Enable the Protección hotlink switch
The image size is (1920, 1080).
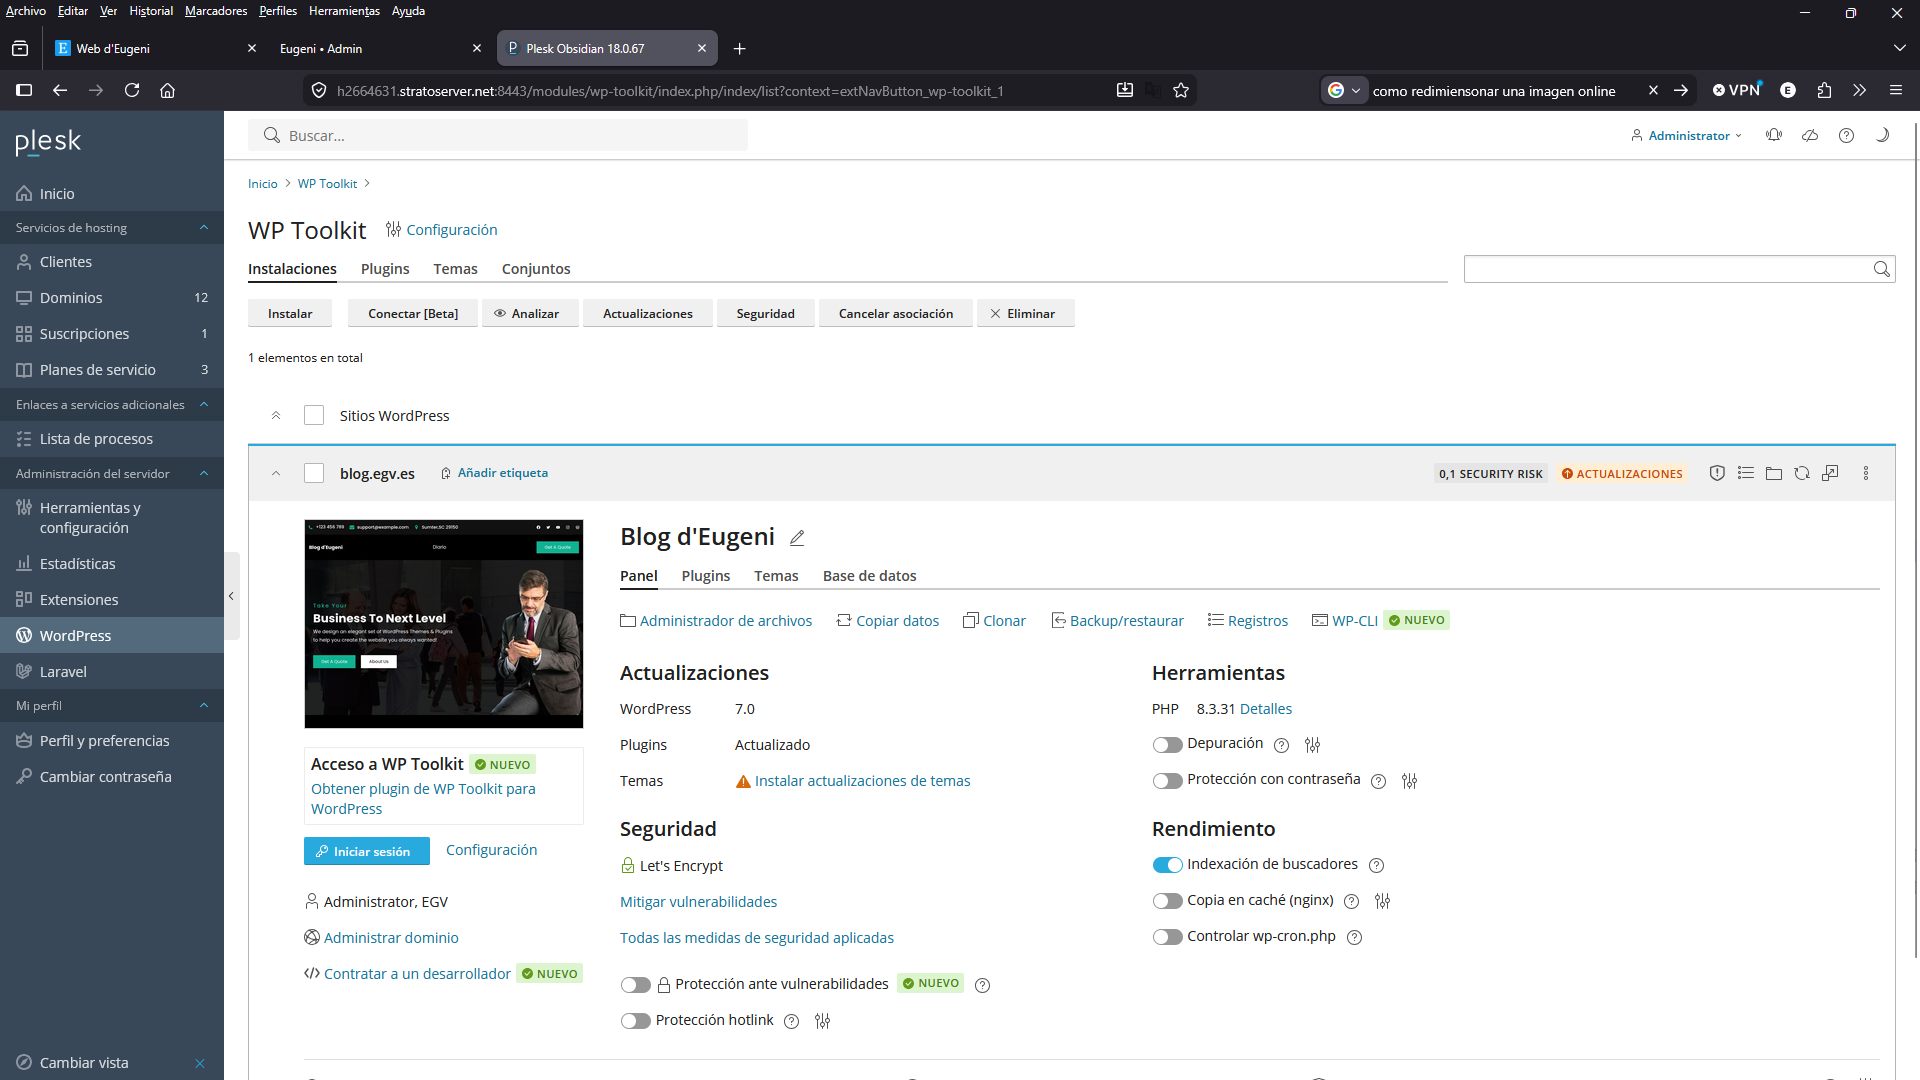(x=635, y=1021)
